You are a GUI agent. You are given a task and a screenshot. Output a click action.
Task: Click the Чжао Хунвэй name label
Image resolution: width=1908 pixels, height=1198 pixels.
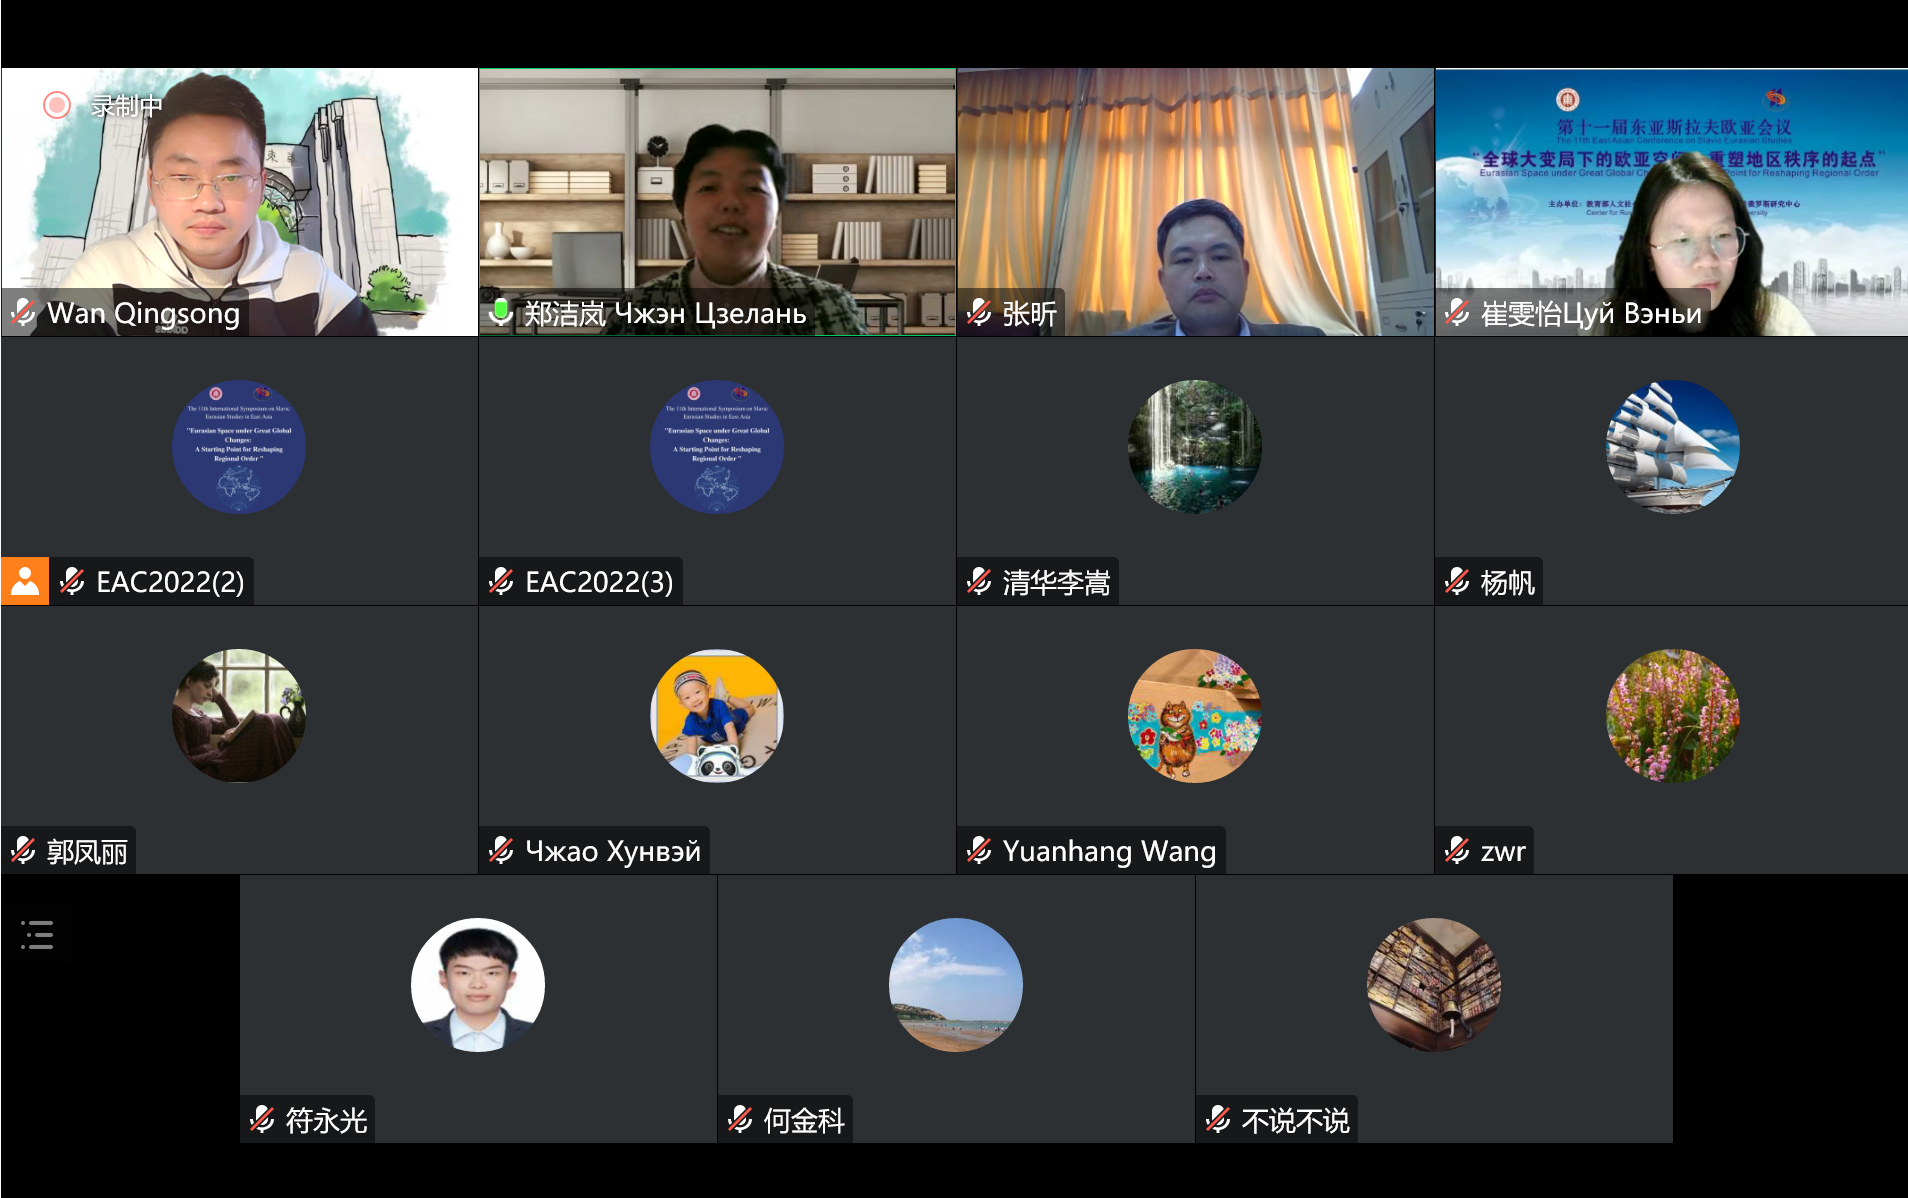(x=612, y=851)
